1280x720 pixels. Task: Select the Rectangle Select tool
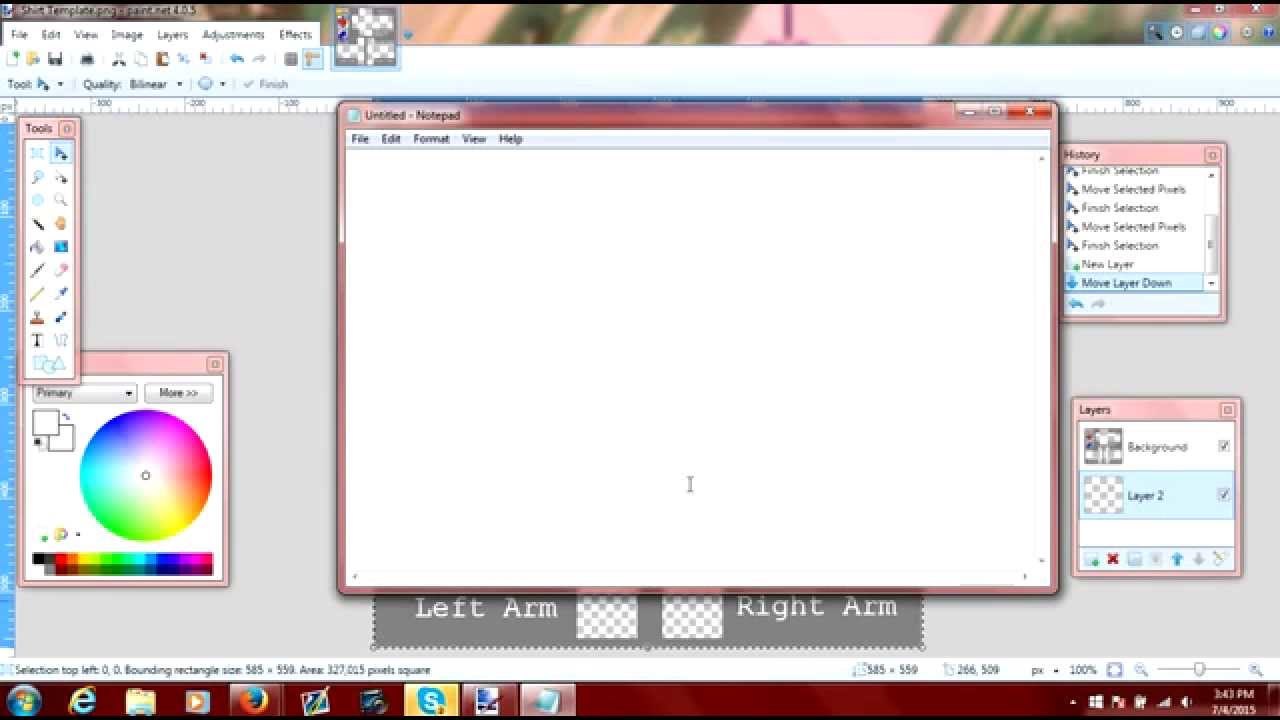click(37, 153)
